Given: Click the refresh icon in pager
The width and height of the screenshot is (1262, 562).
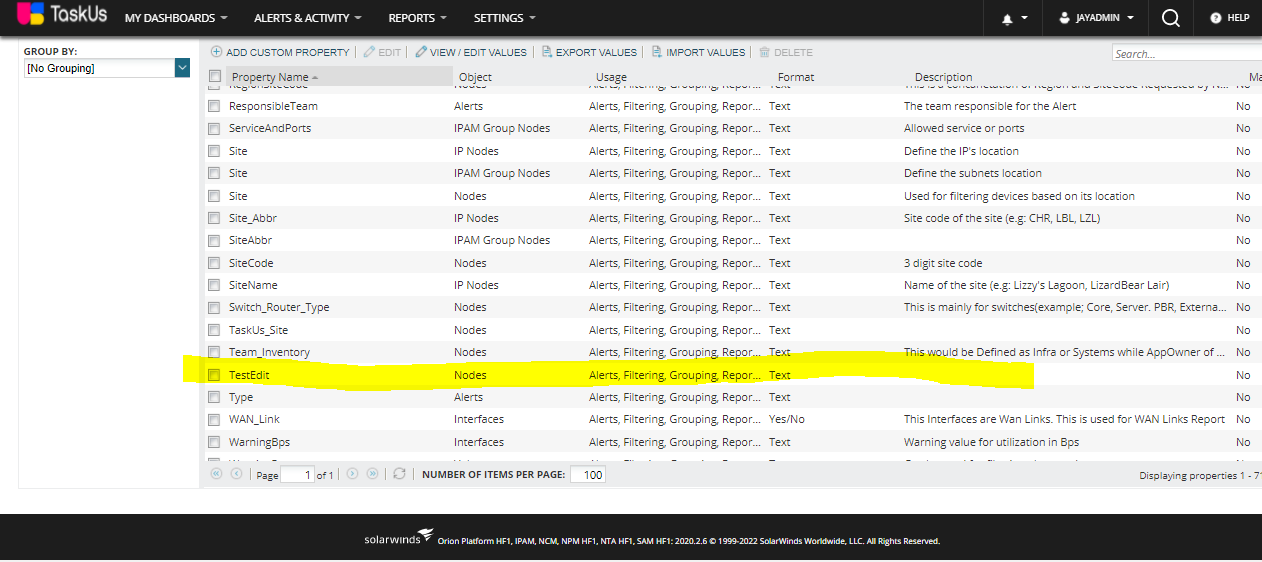Looking at the screenshot, I should (400, 474).
